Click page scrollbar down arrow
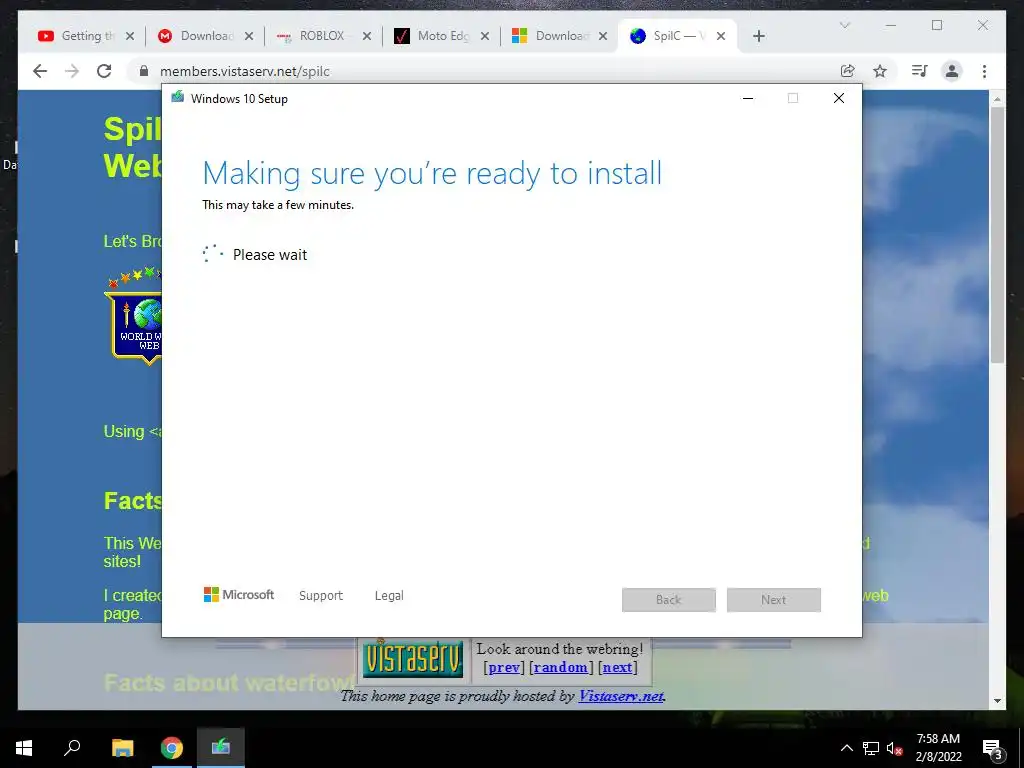Image resolution: width=1024 pixels, height=768 pixels. click(997, 701)
